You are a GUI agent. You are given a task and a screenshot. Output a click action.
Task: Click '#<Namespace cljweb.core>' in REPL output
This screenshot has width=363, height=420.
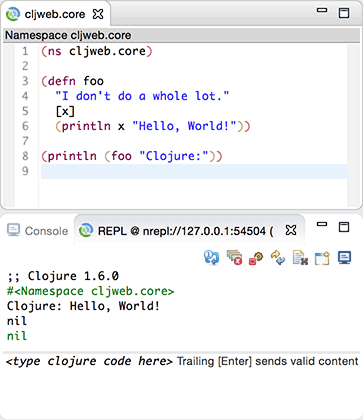tap(91, 291)
